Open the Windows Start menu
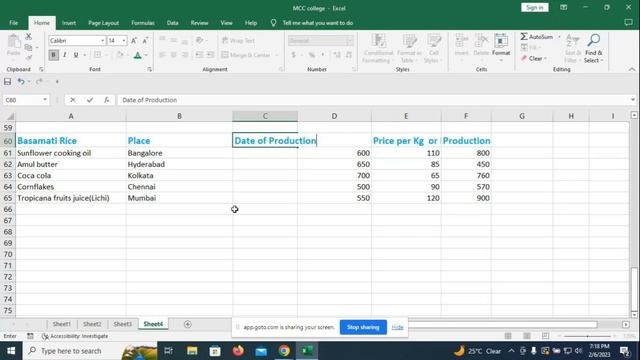 coord(11,351)
